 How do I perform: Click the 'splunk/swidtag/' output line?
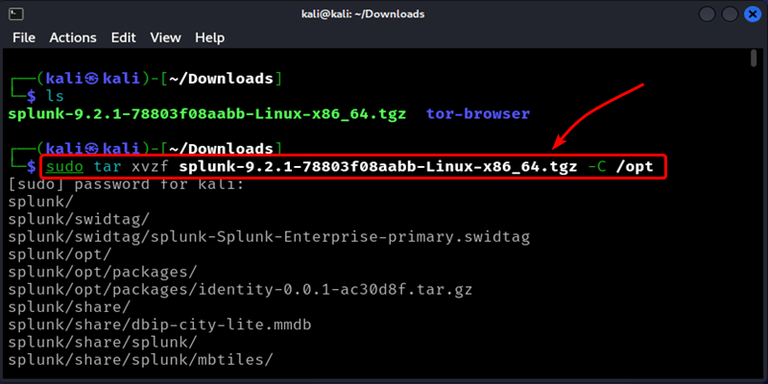(x=79, y=219)
